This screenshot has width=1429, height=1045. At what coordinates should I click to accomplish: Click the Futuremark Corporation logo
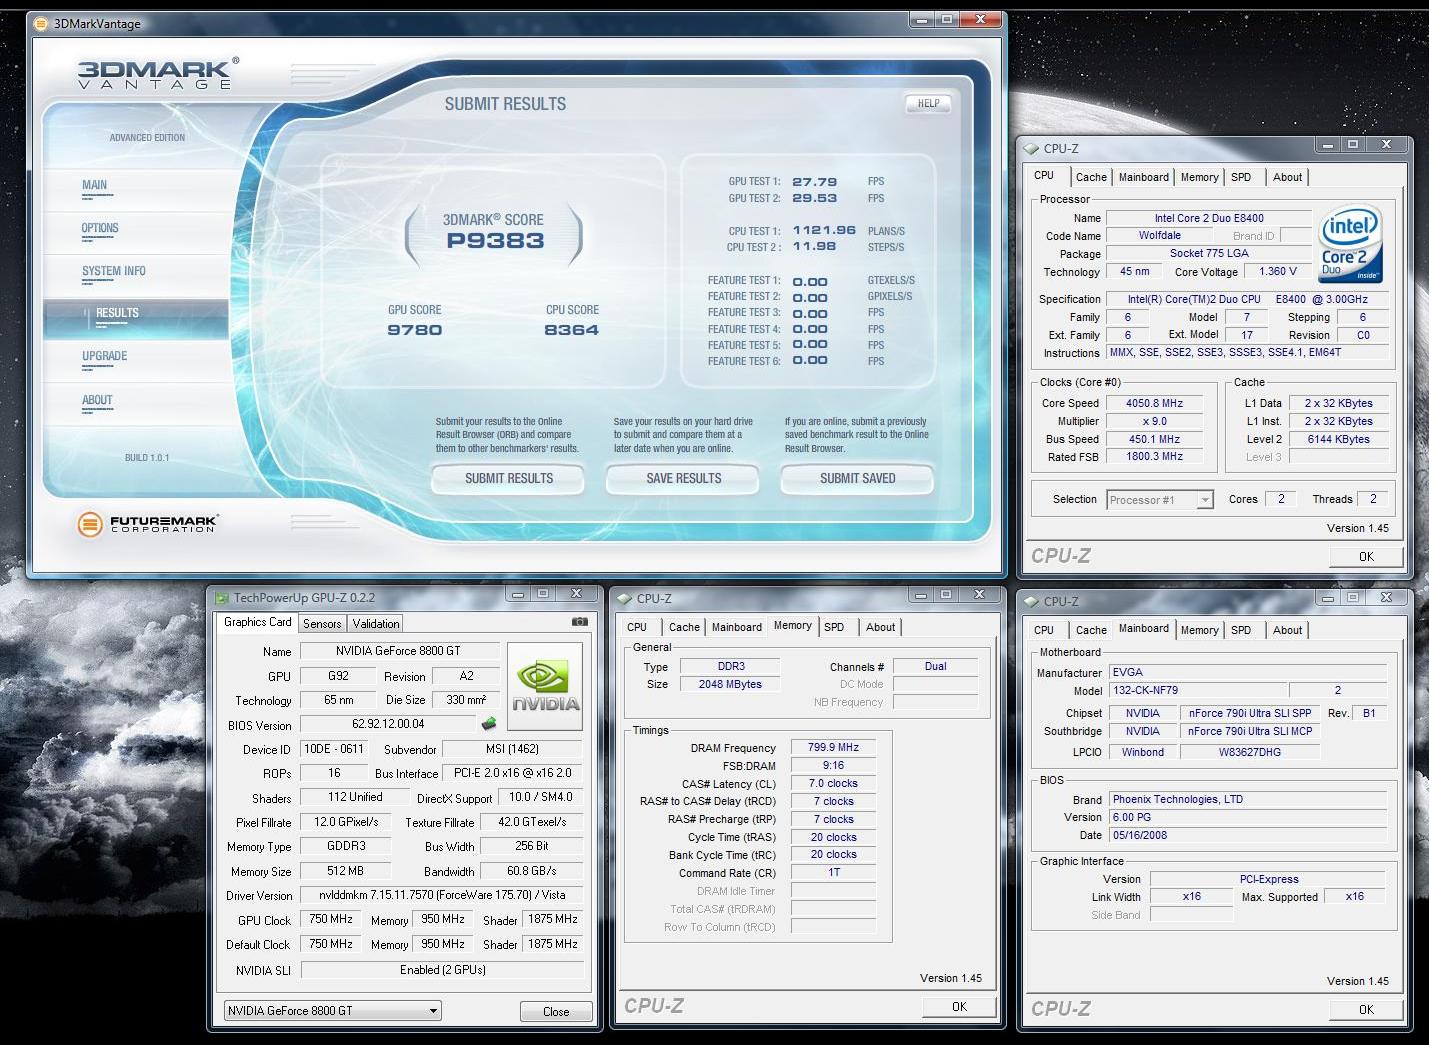click(147, 524)
